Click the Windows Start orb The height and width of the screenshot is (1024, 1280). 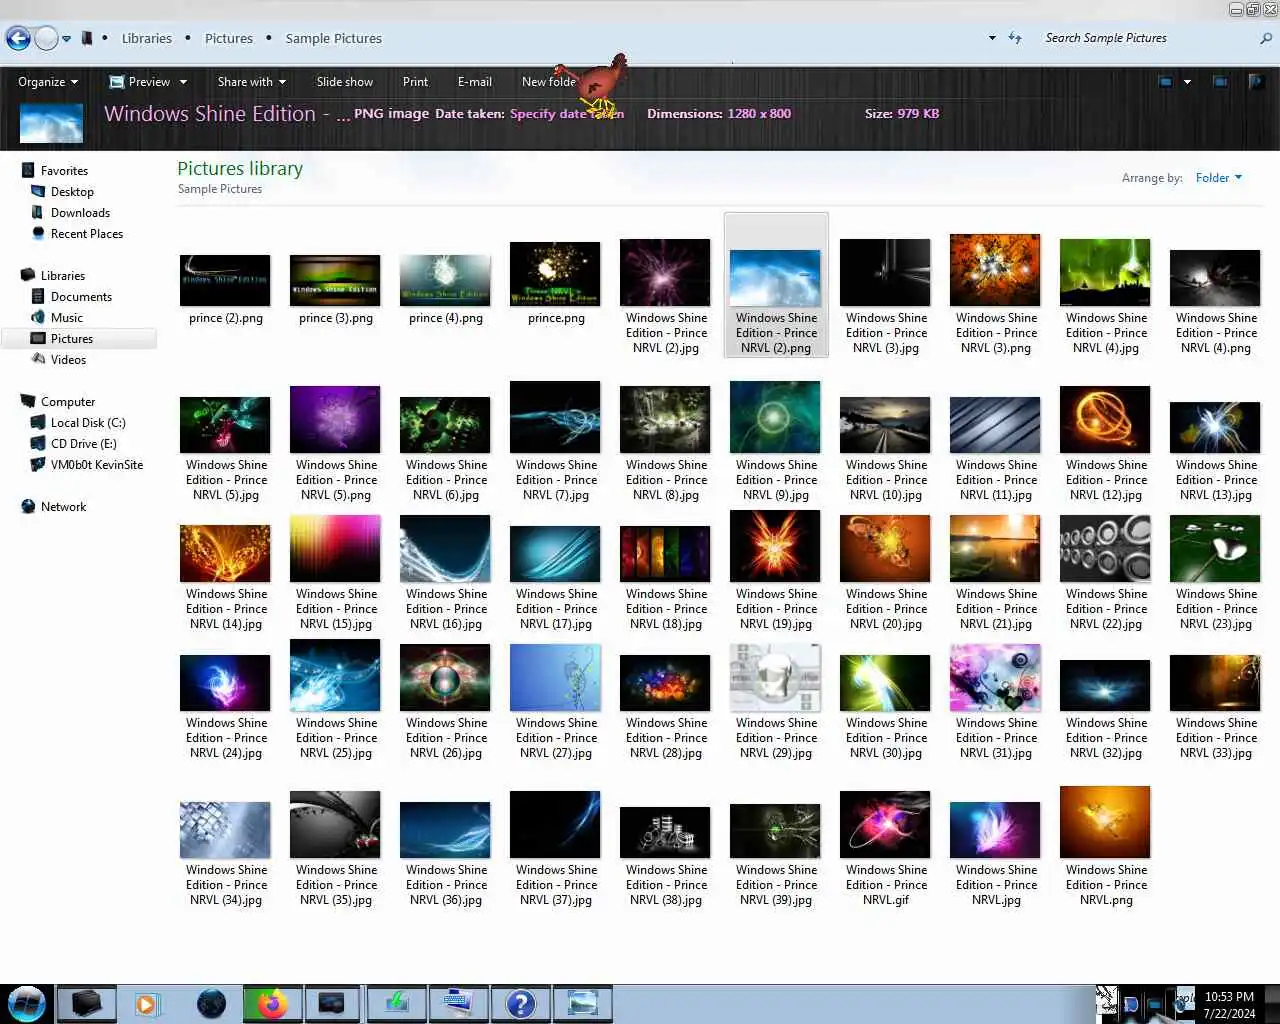tap(27, 1003)
